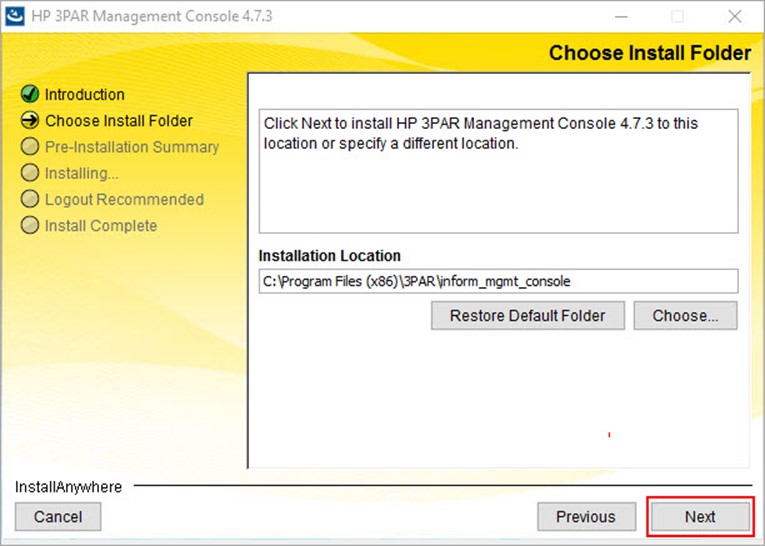Close the installer window
The height and width of the screenshot is (546, 765).
click(735, 17)
